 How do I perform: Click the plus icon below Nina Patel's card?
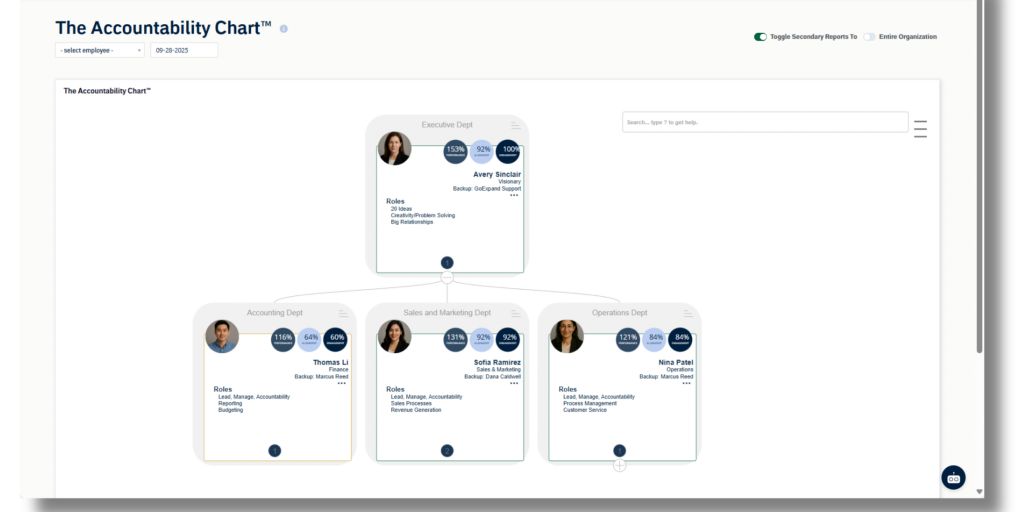point(619,465)
